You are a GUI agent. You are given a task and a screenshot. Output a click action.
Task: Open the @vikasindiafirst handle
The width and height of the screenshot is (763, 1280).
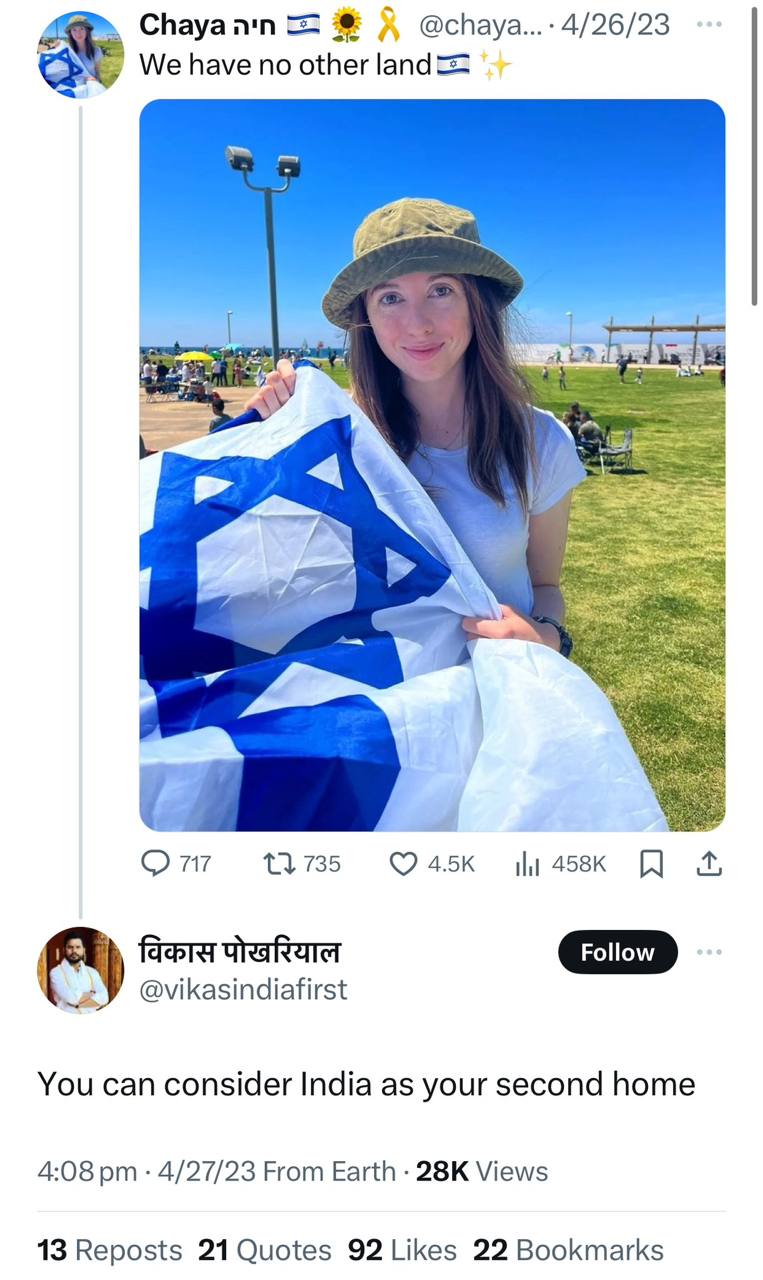(x=243, y=990)
